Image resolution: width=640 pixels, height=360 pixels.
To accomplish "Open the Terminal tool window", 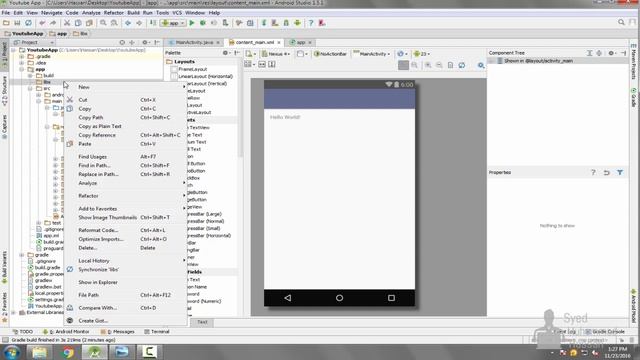I will coord(157,331).
